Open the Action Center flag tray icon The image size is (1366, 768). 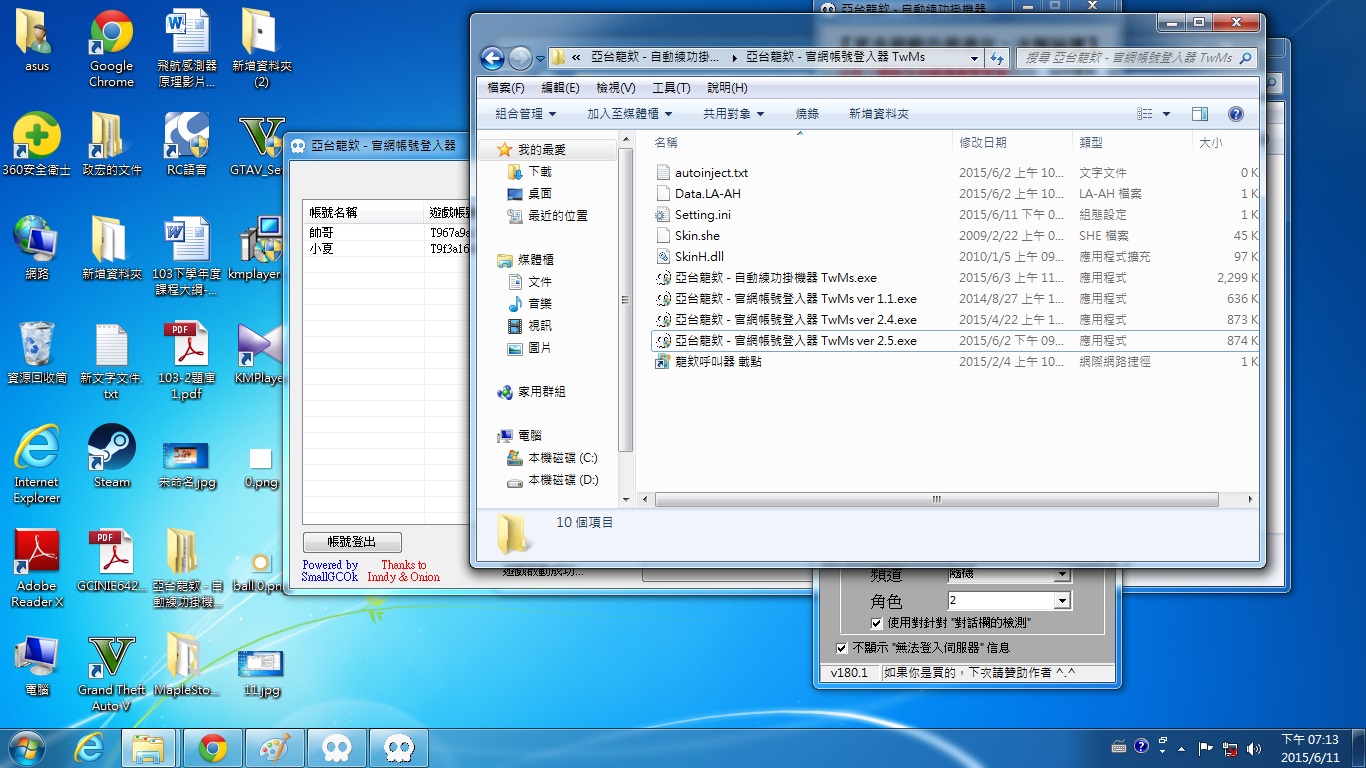point(1207,747)
